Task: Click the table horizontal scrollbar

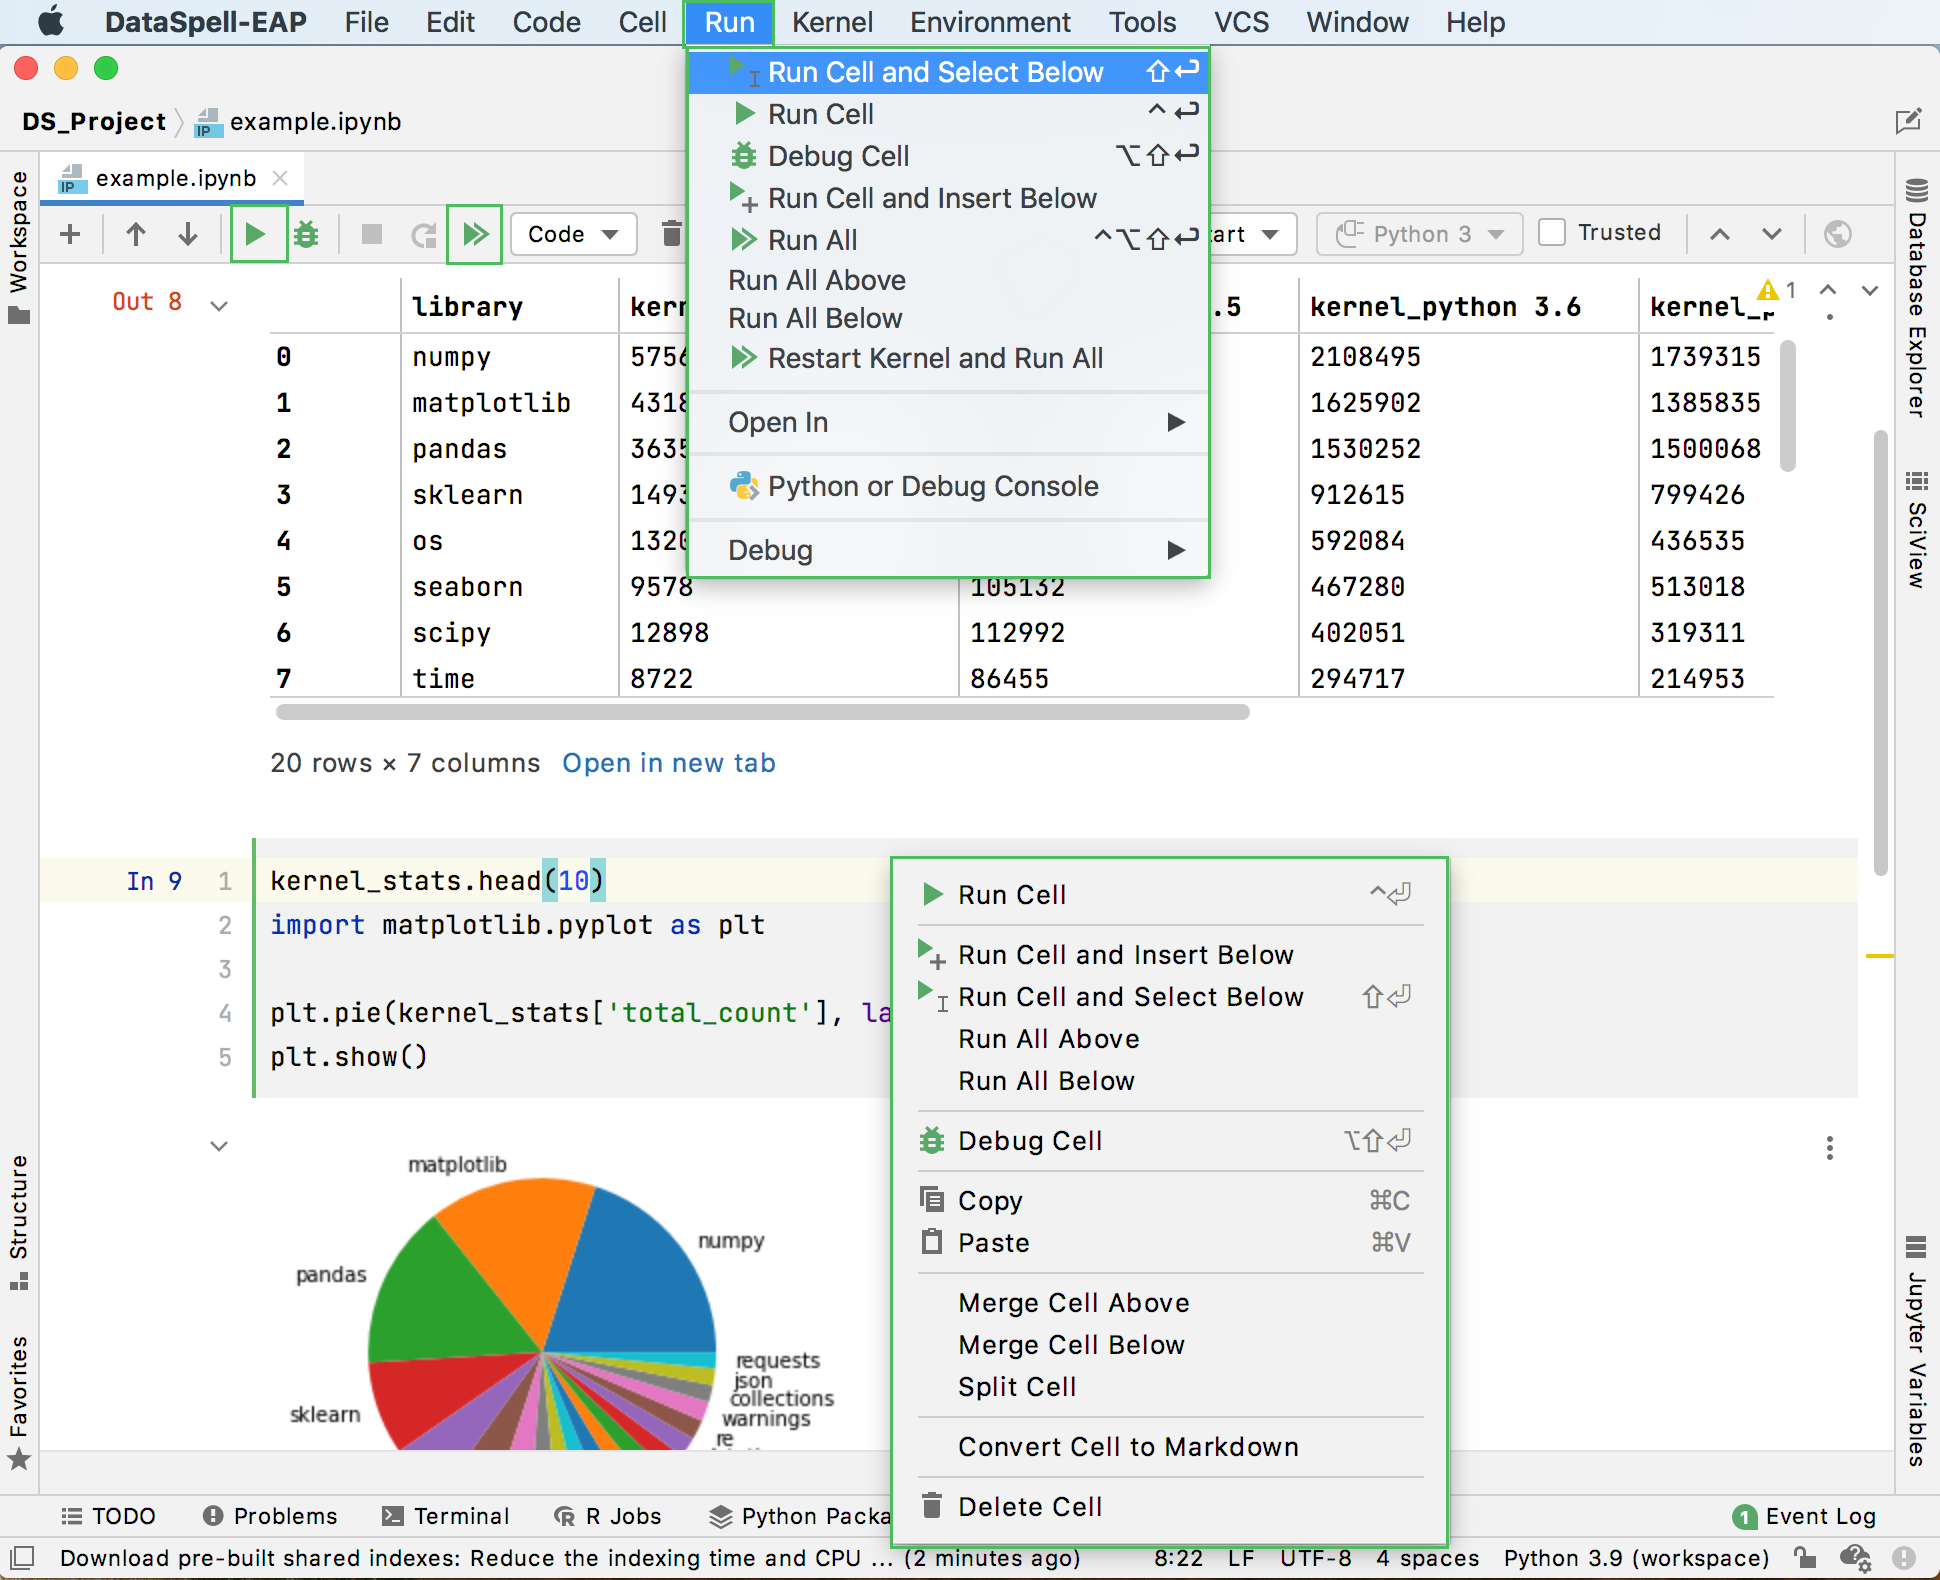Action: 762,712
